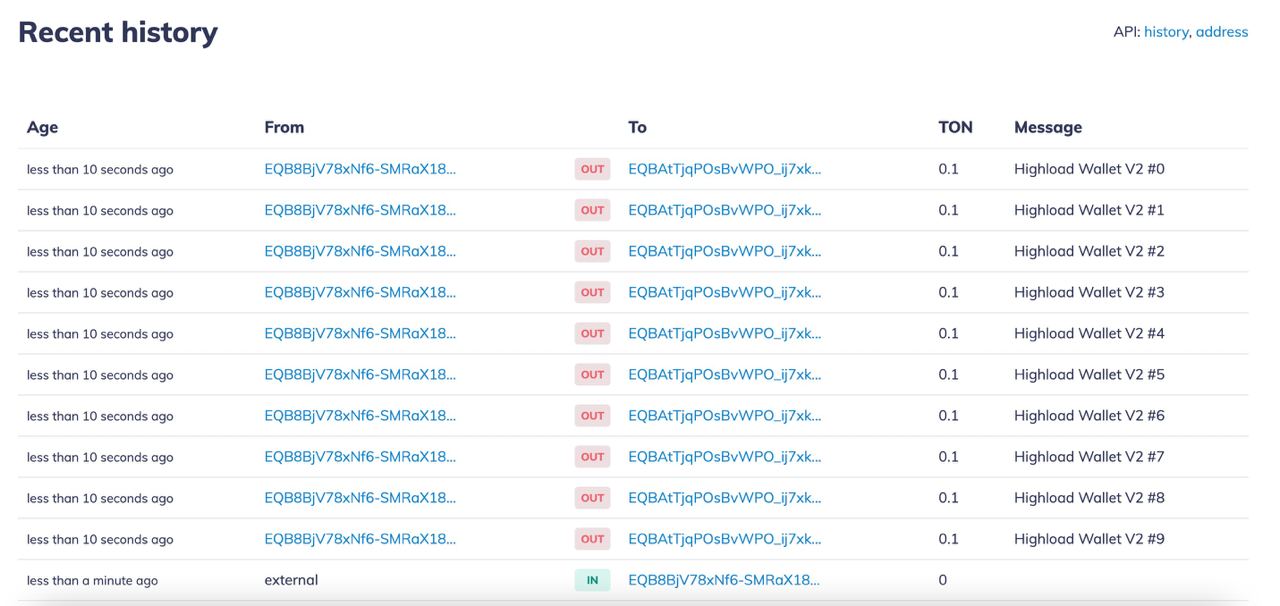
Task: Click the TON amount 0 in external row
Action: tap(943, 579)
